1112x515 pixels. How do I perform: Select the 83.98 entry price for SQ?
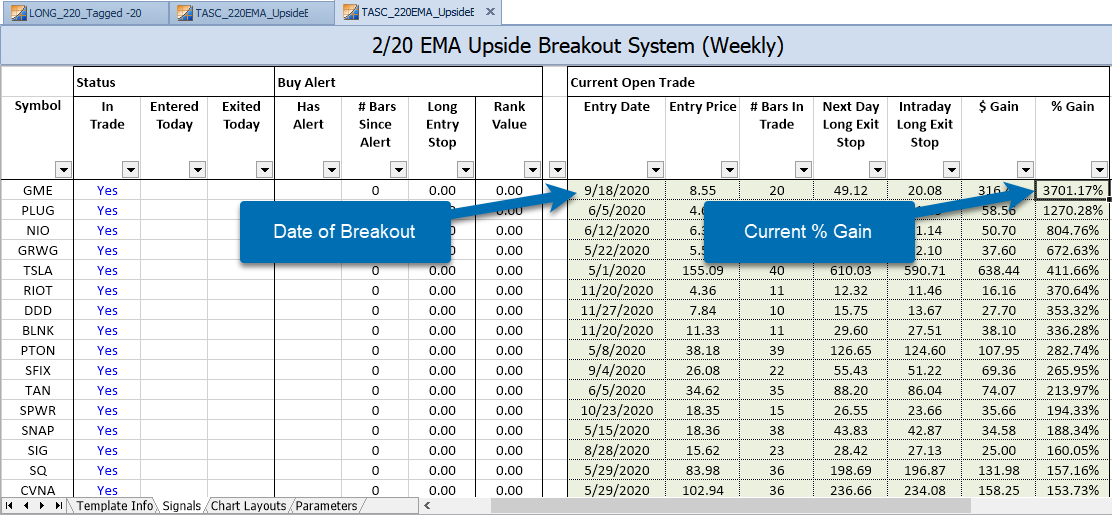pos(702,470)
